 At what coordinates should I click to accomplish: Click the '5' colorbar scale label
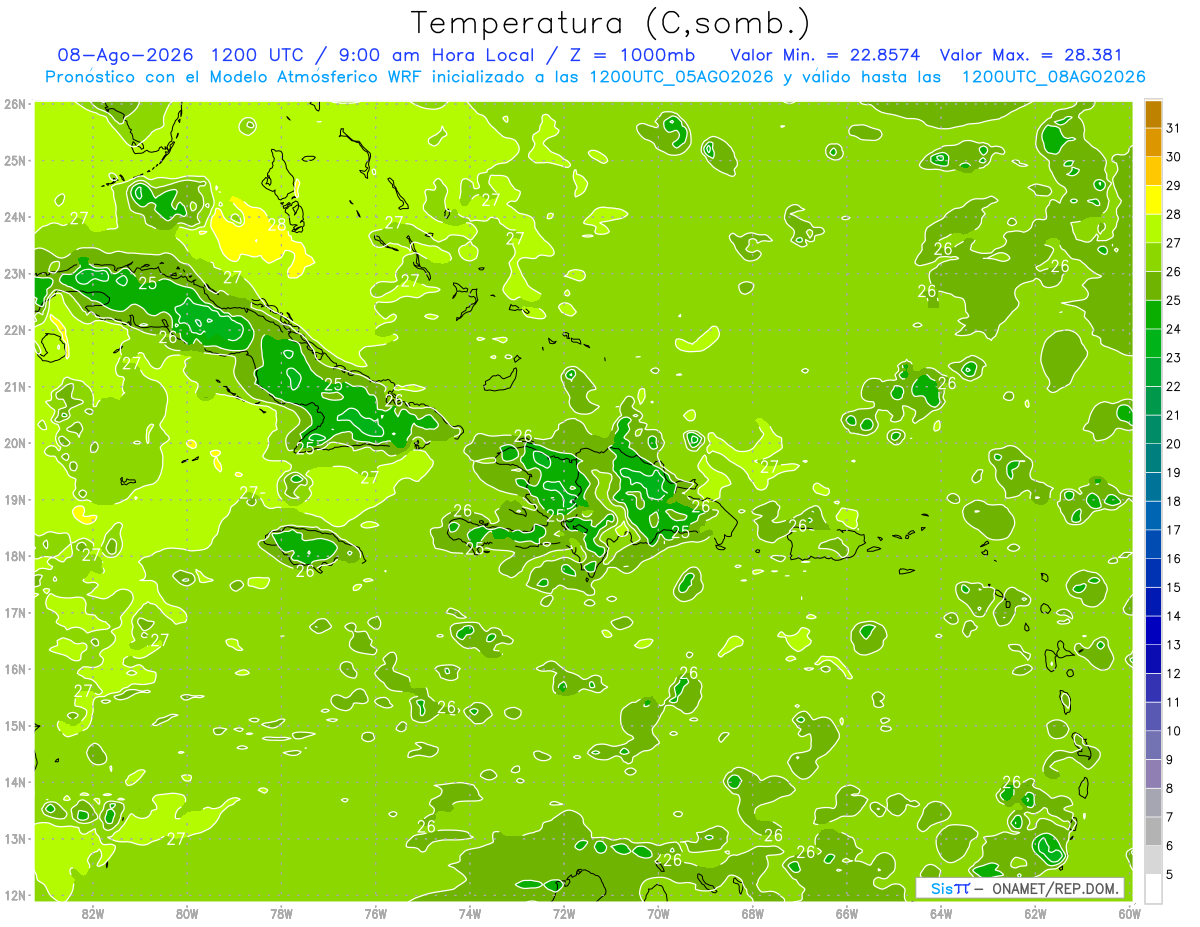pos(1170,874)
